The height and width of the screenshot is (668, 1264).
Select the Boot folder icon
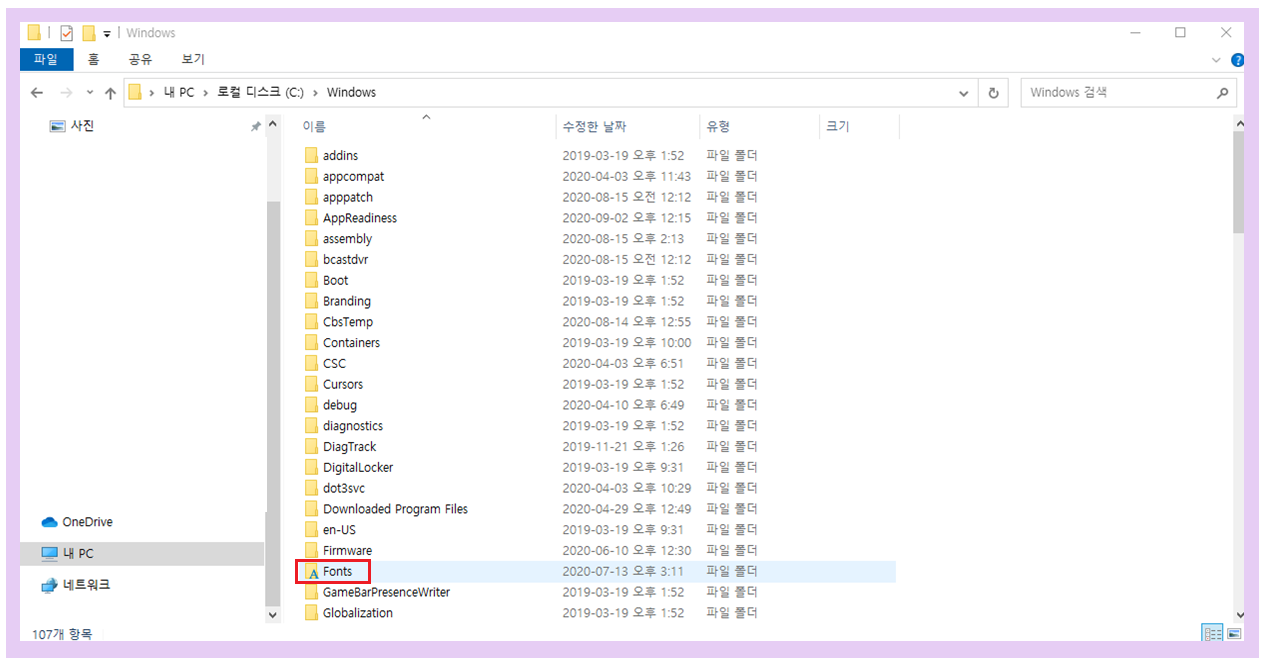(311, 281)
